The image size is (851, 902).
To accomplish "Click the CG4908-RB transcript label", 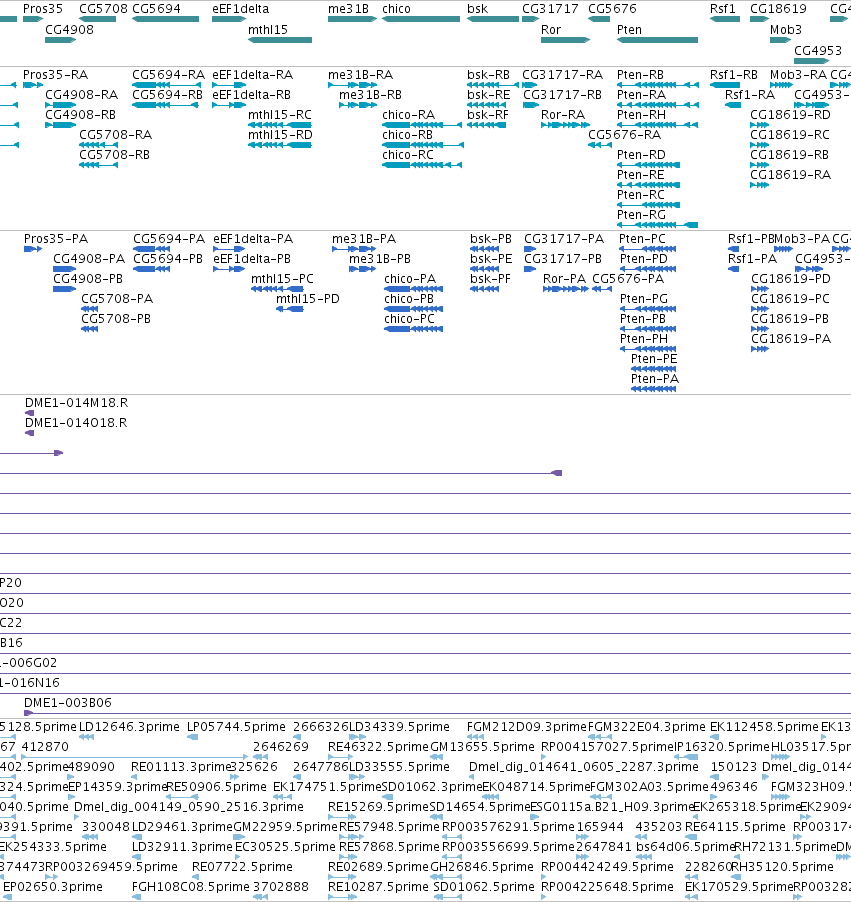I will coord(81,114).
